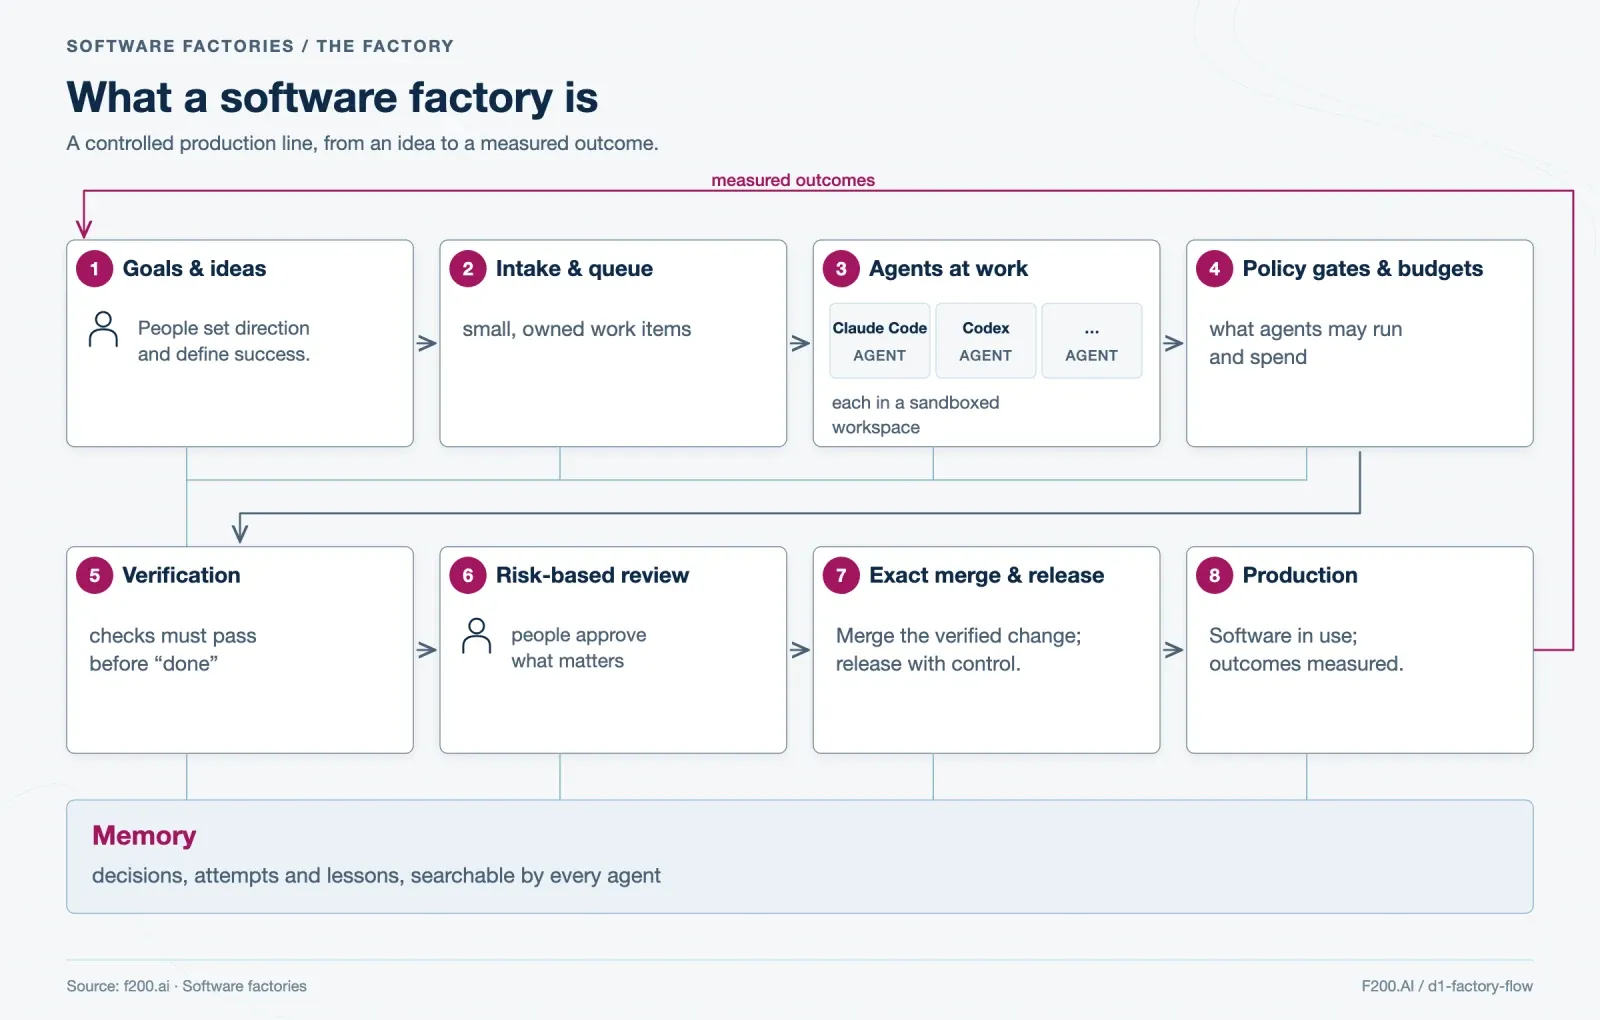Image resolution: width=1600 pixels, height=1020 pixels.
Task: Click the Intake & queue heading
Action: [x=574, y=269]
